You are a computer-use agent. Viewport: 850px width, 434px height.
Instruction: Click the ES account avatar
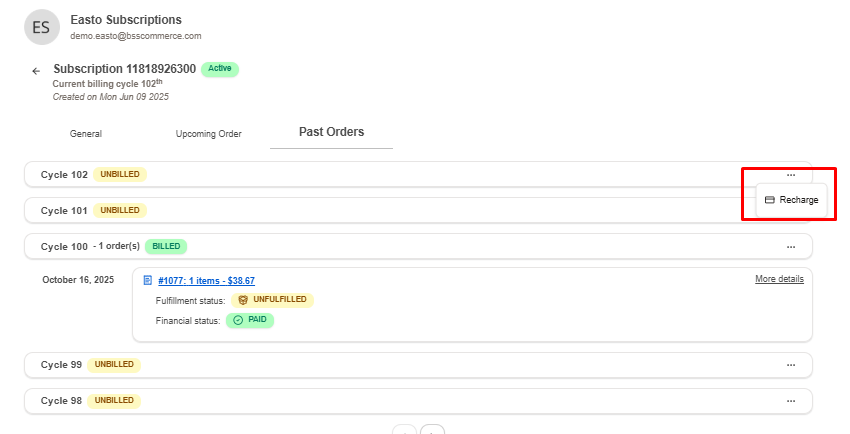pos(41,27)
